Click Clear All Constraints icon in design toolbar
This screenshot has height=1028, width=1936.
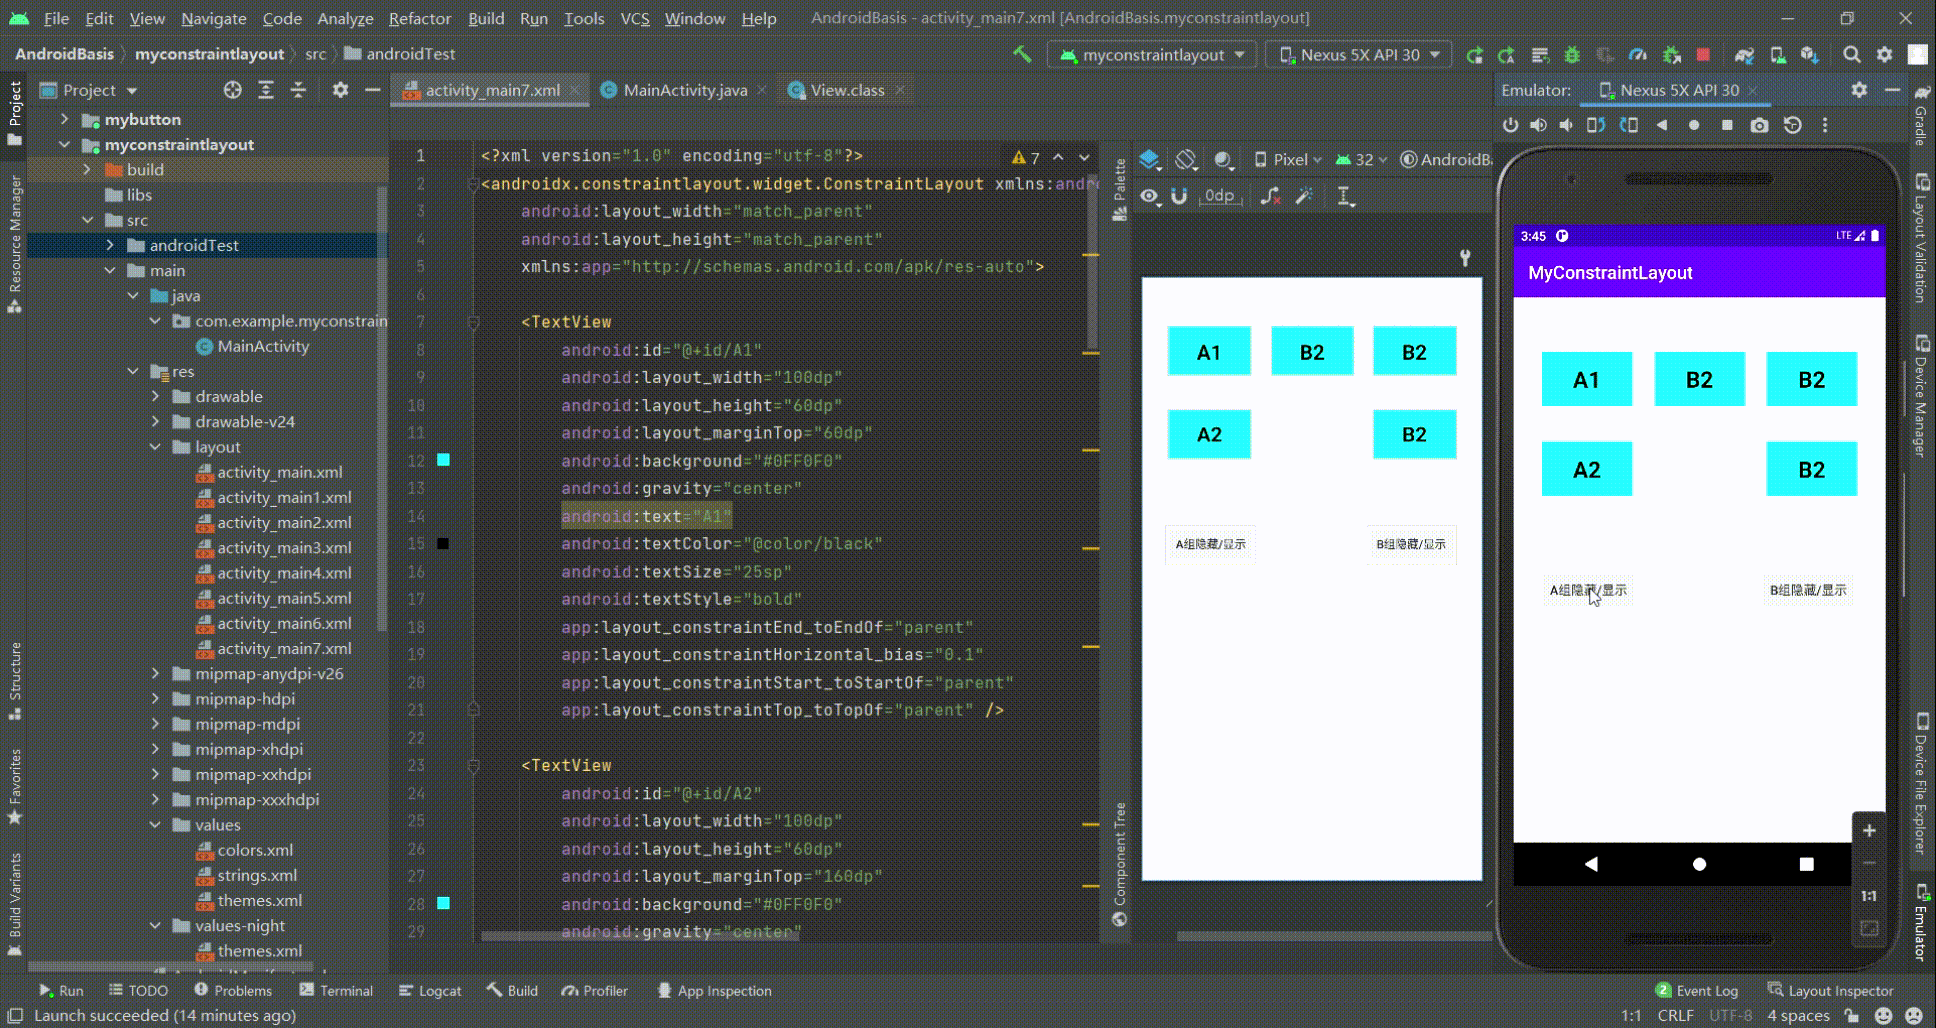click(x=1270, y=196)
